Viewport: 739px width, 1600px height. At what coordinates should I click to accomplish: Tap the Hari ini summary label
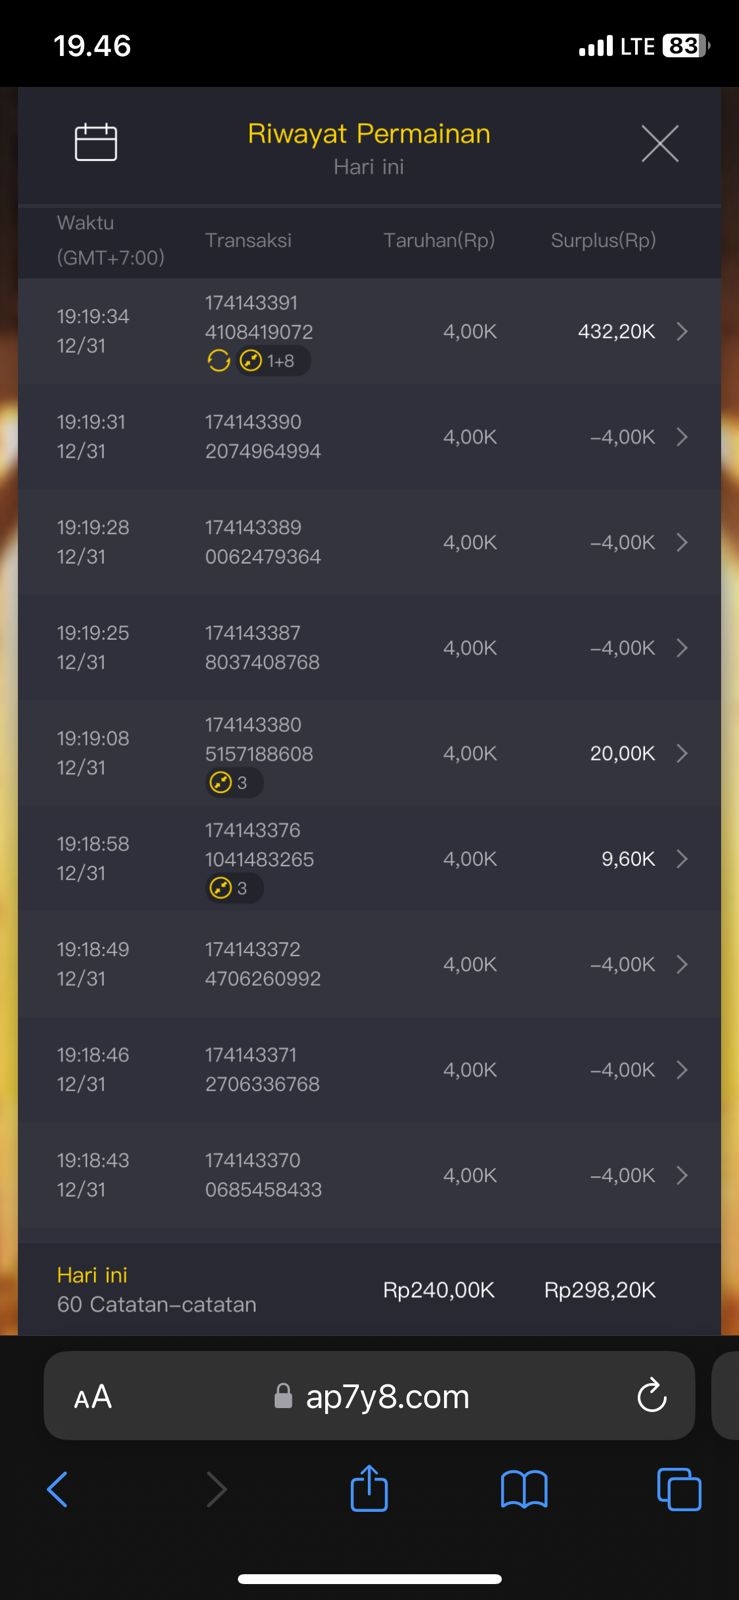tap(92, 1275)
